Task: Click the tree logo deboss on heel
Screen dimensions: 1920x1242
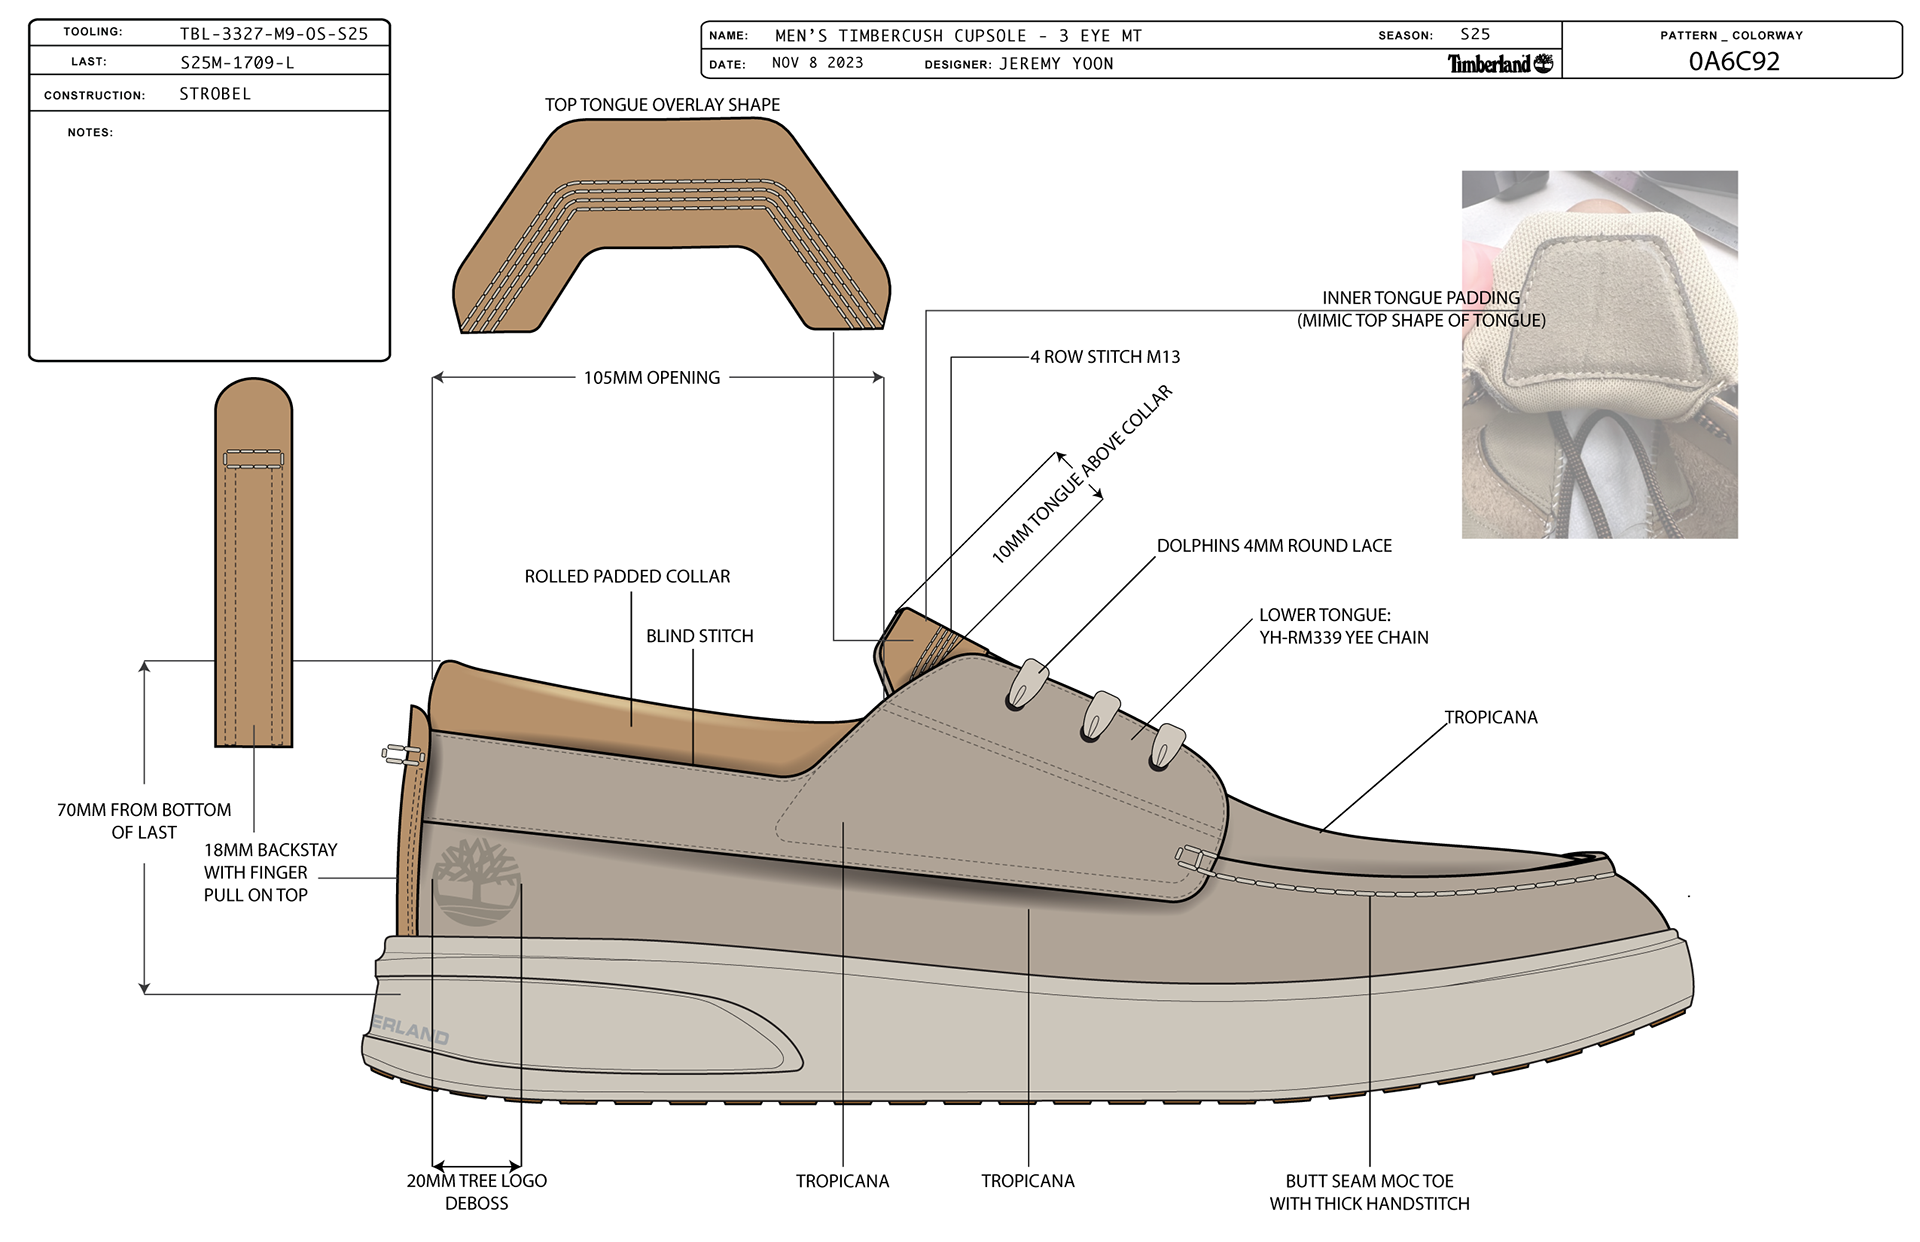Action: [477, 881]
